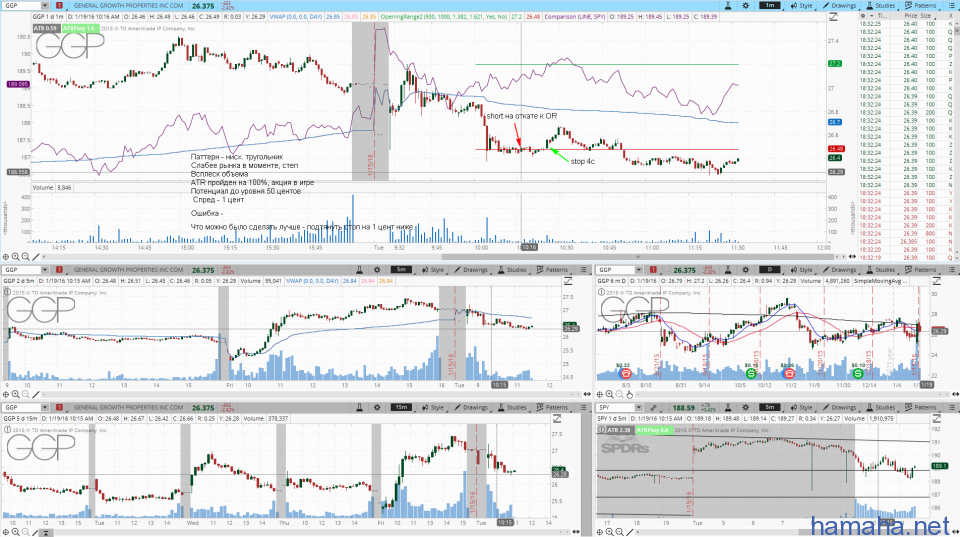
Task: Change the D timeframe in daily chart
Action: 770,269
